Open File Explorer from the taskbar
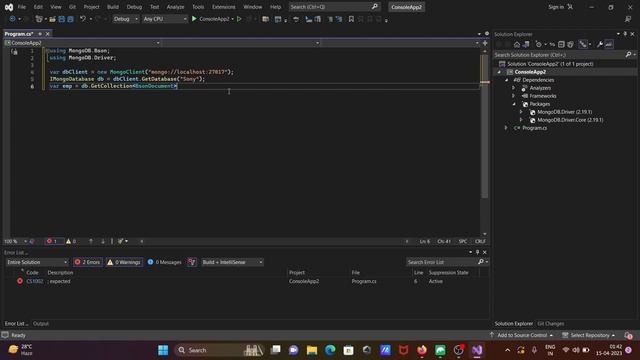 coord(312,350)
